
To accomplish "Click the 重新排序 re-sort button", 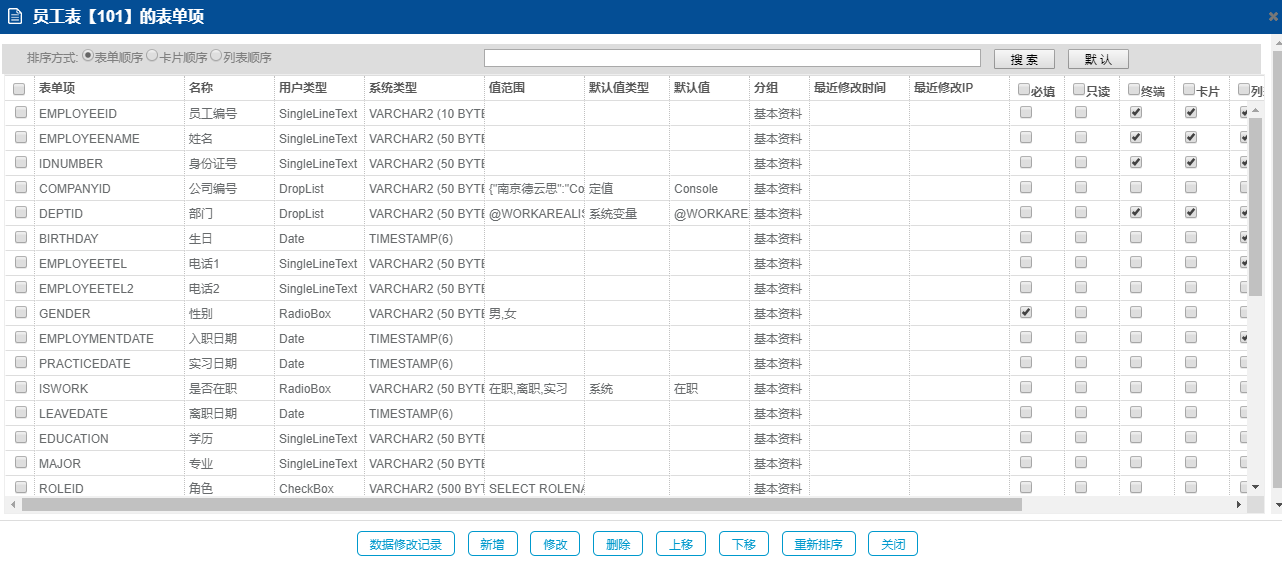I will click(818, 544).
